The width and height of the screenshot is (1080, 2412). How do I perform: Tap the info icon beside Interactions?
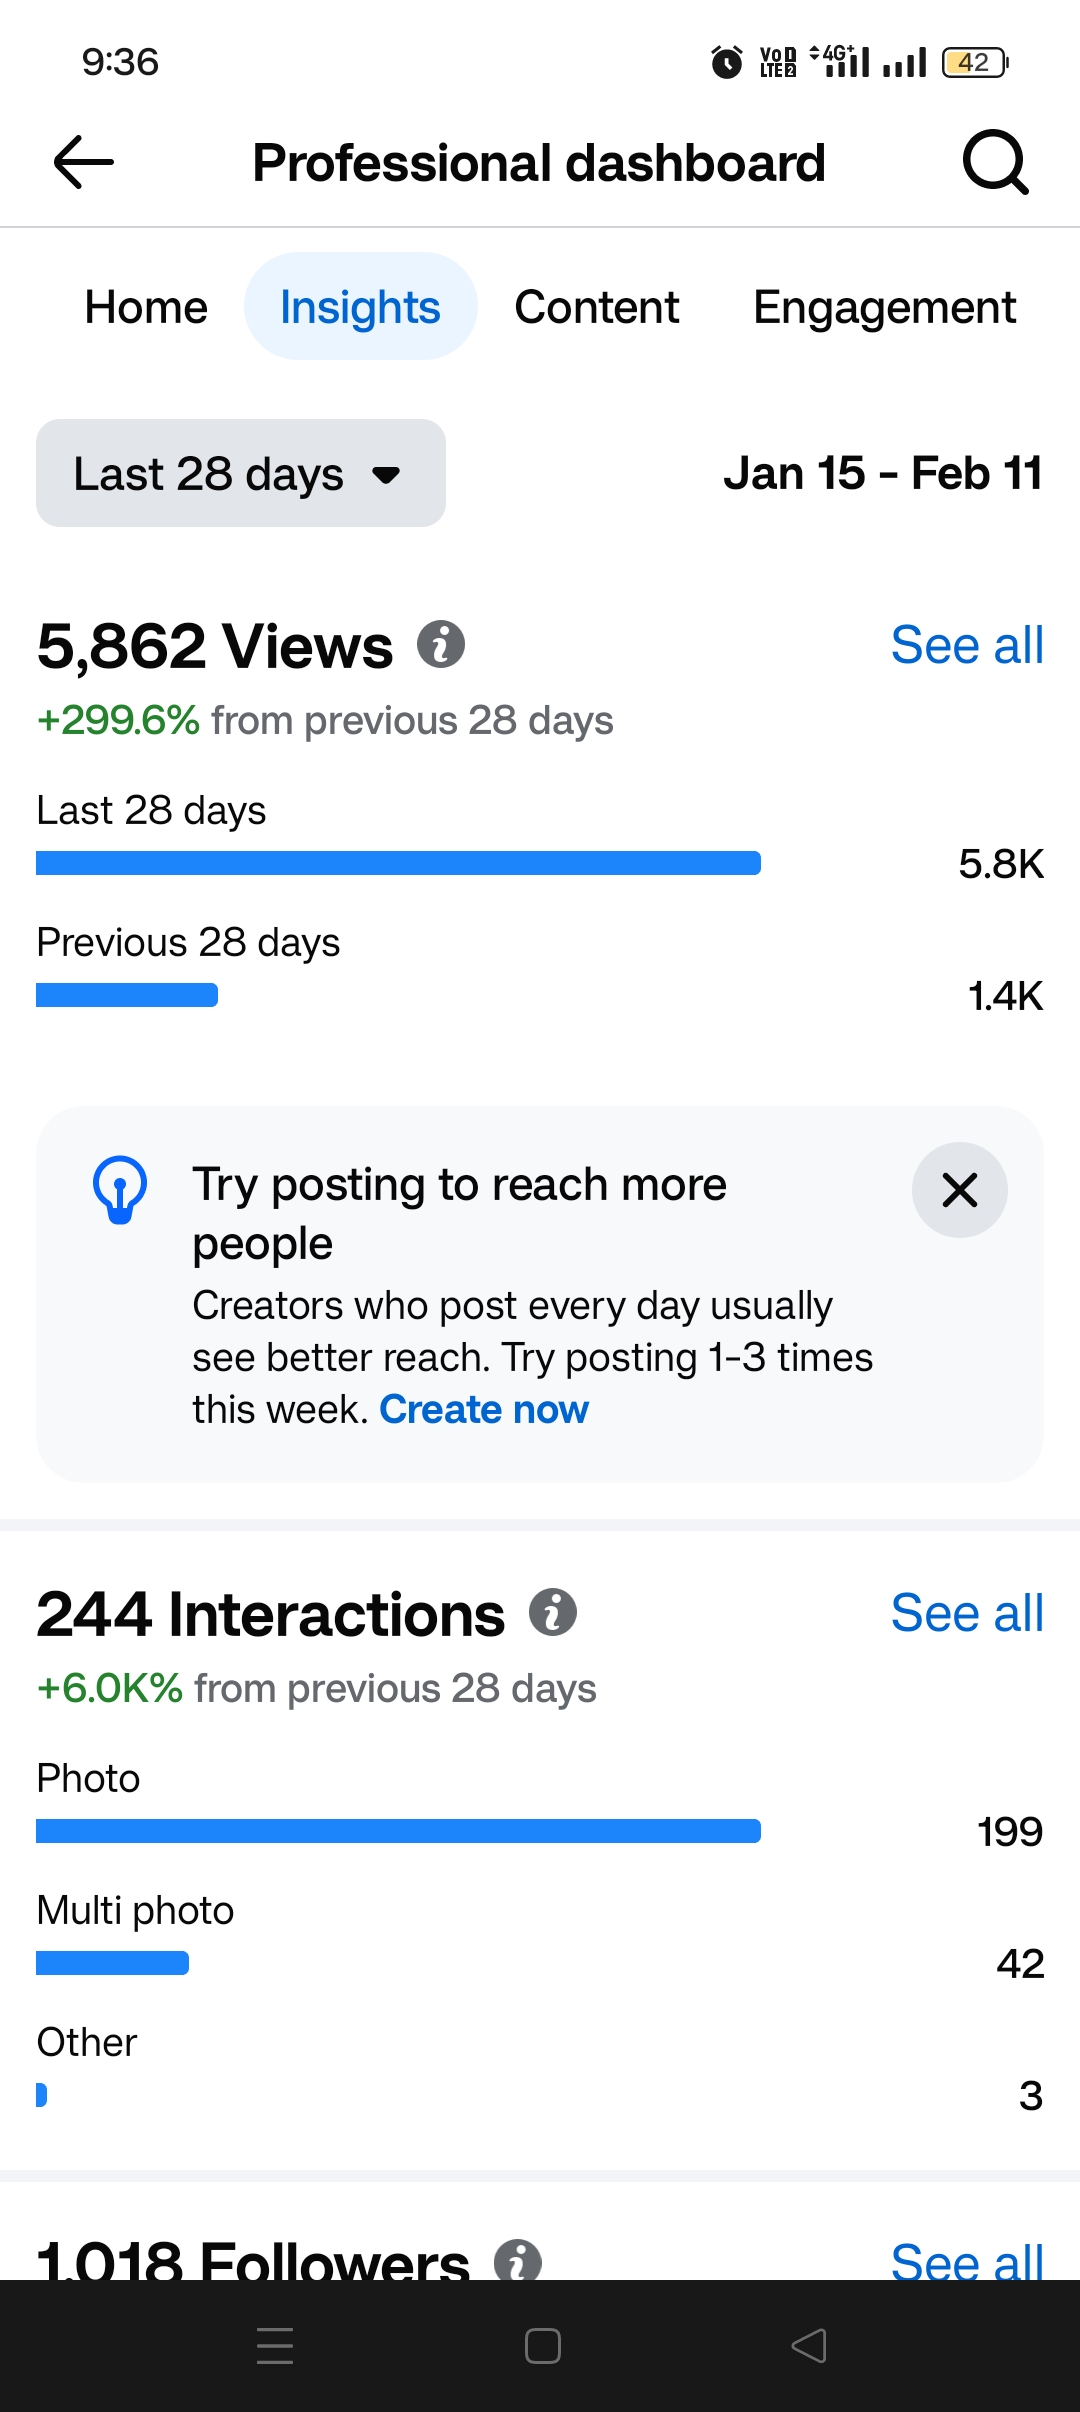553,1612
